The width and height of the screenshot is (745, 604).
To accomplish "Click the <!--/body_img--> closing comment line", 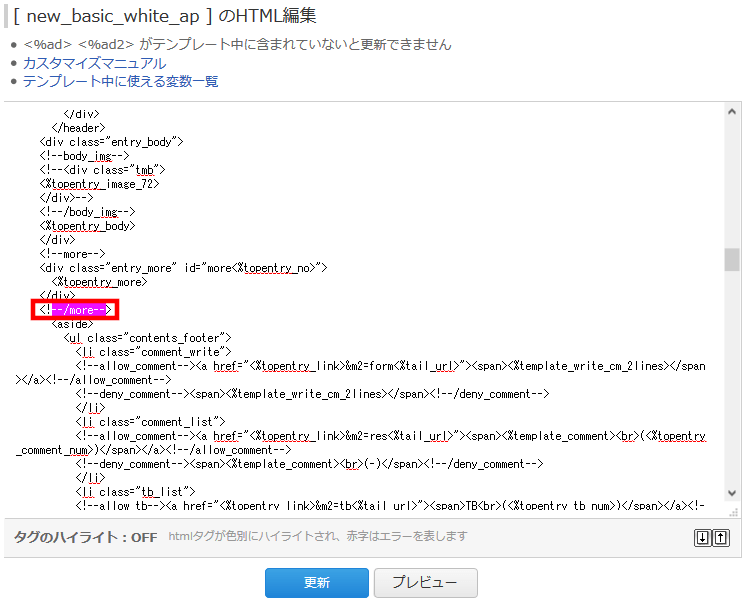I will 87,212.
